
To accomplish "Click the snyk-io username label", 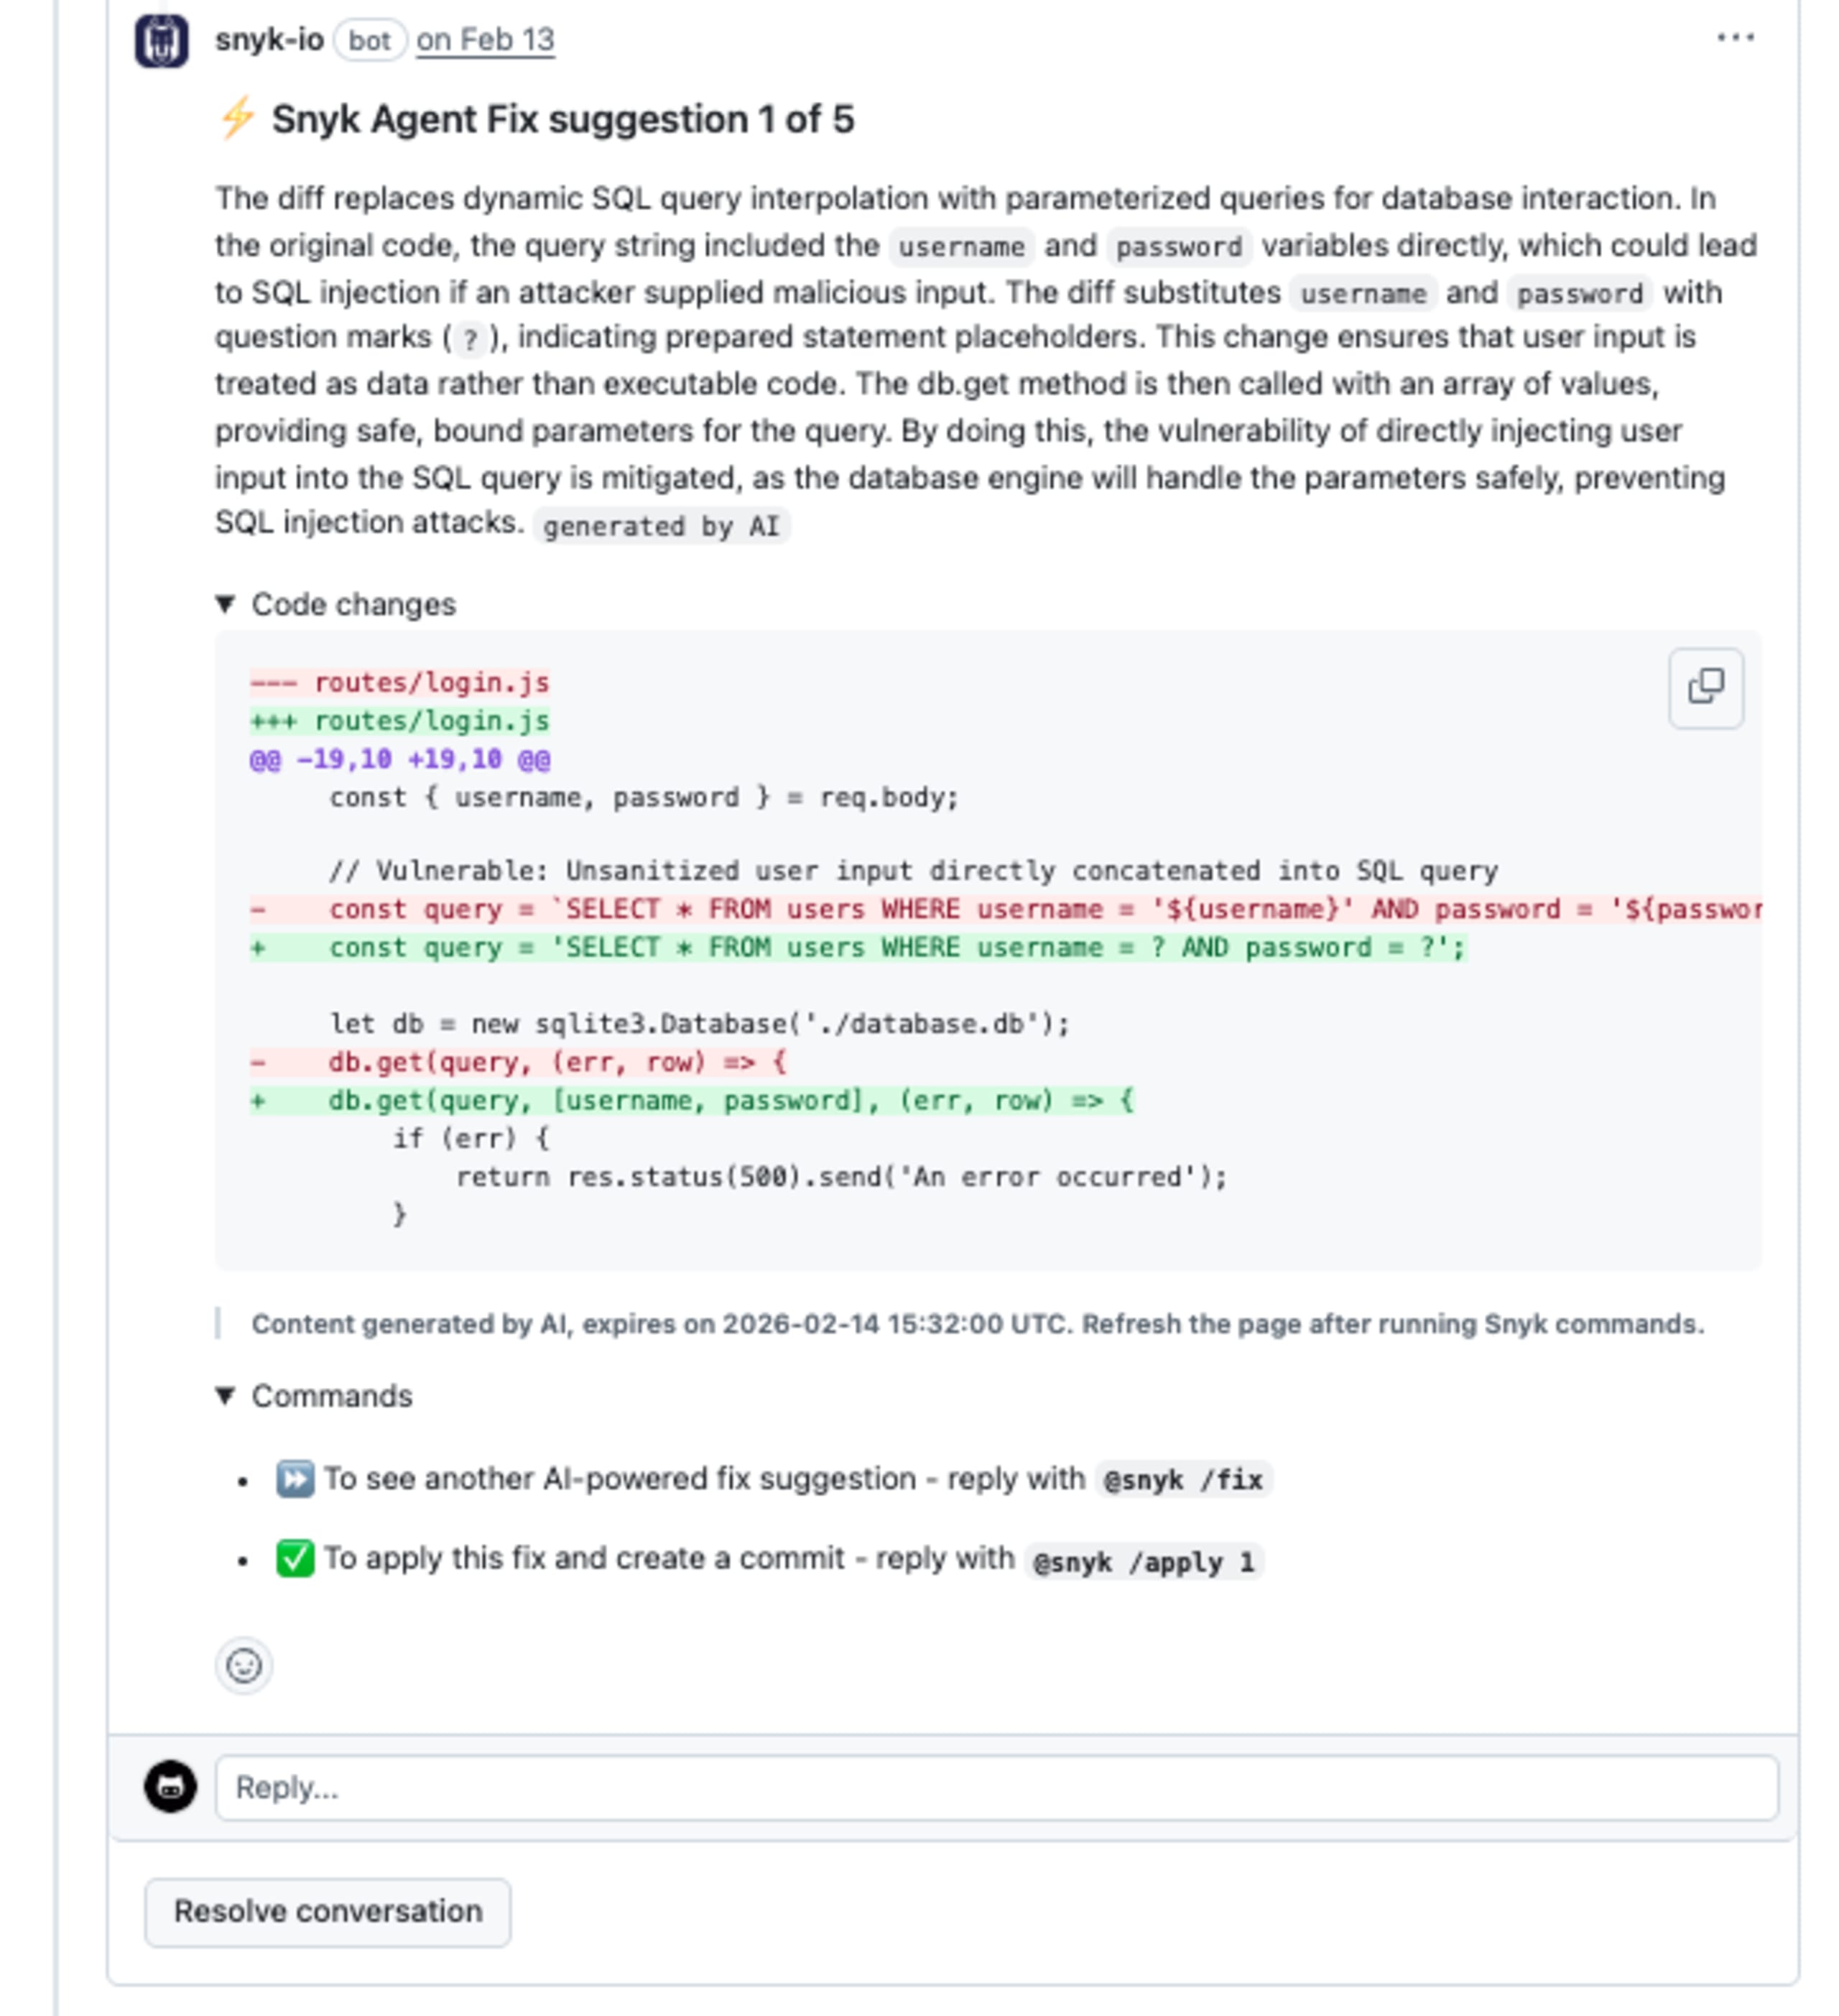I will 268,40.
